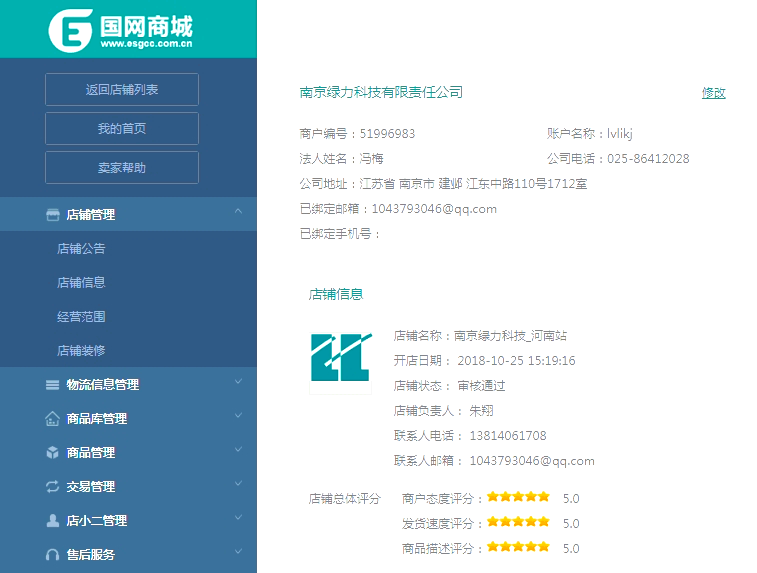Click opening date 2018-10-25 15:19:16
Screen dimensions: 757x573
(517, 361)
